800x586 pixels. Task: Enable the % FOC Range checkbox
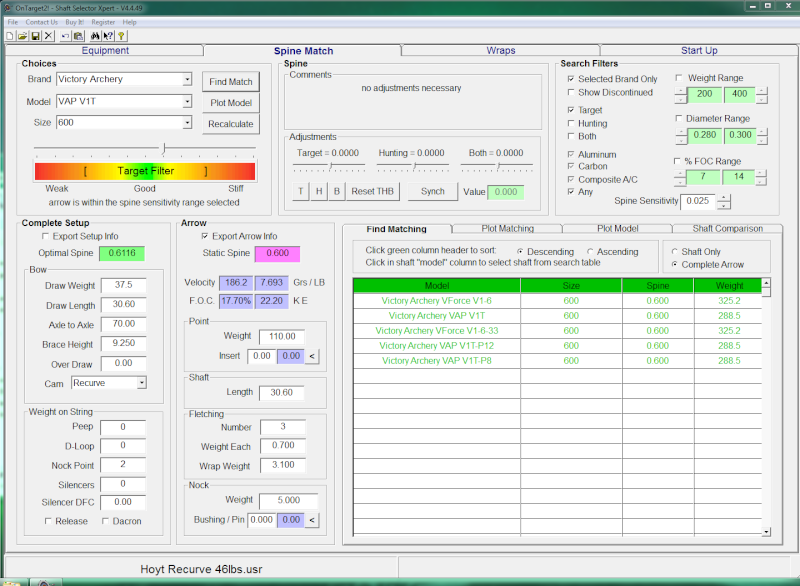678,161
